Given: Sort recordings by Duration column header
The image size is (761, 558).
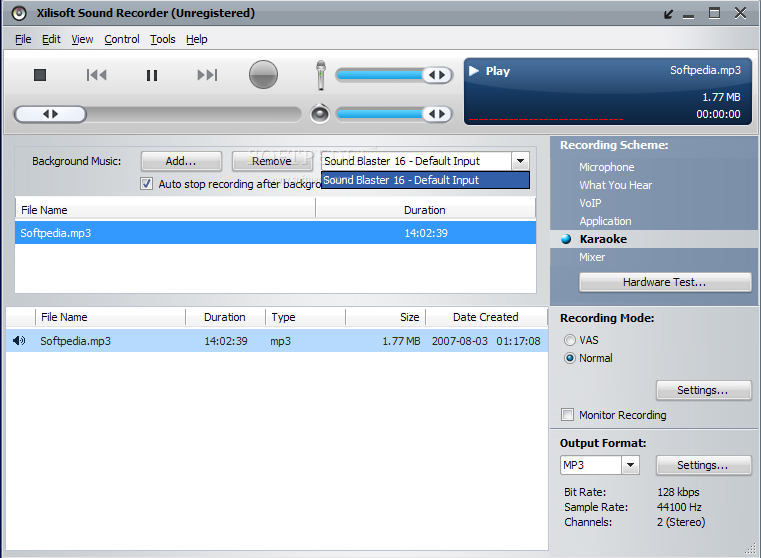Looking at the screenshot, I should (225, 317).
